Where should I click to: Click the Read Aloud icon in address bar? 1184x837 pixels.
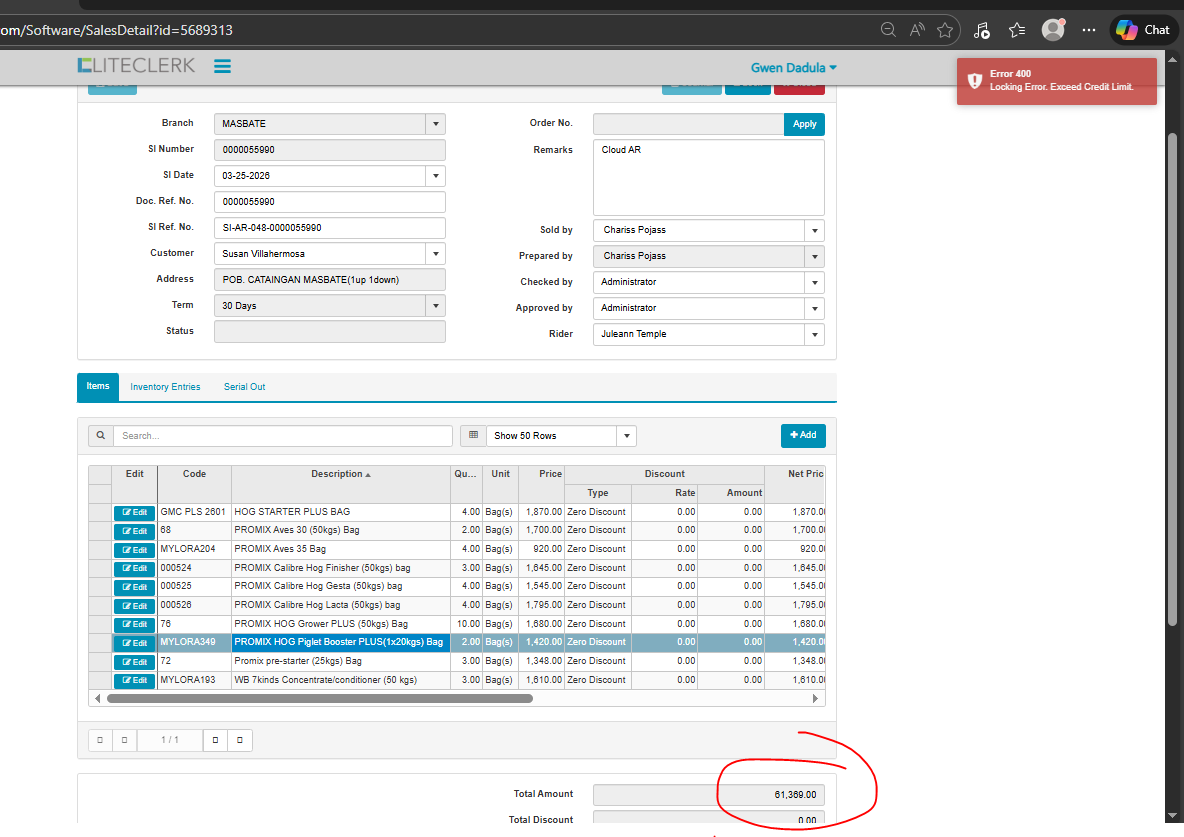coord(916,30)
